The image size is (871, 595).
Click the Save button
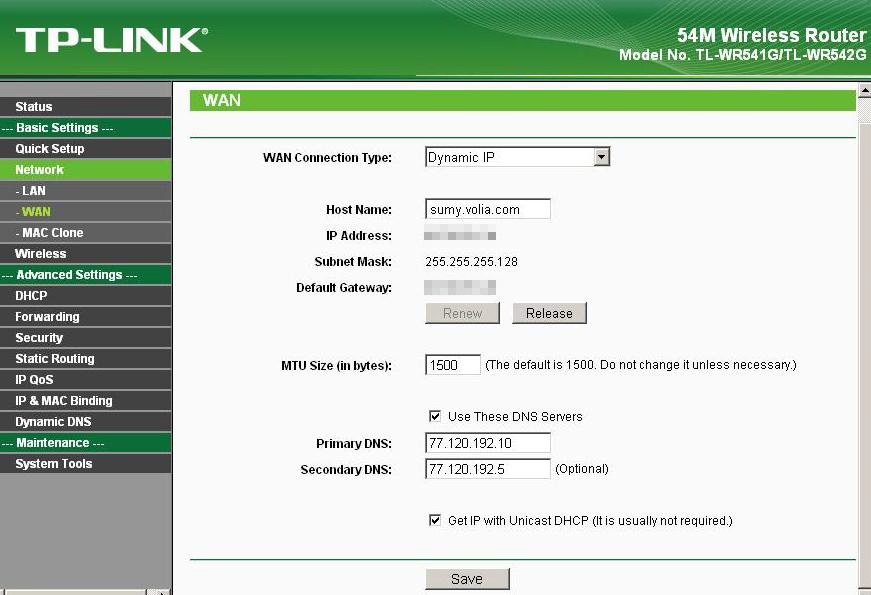click(467, 579)
